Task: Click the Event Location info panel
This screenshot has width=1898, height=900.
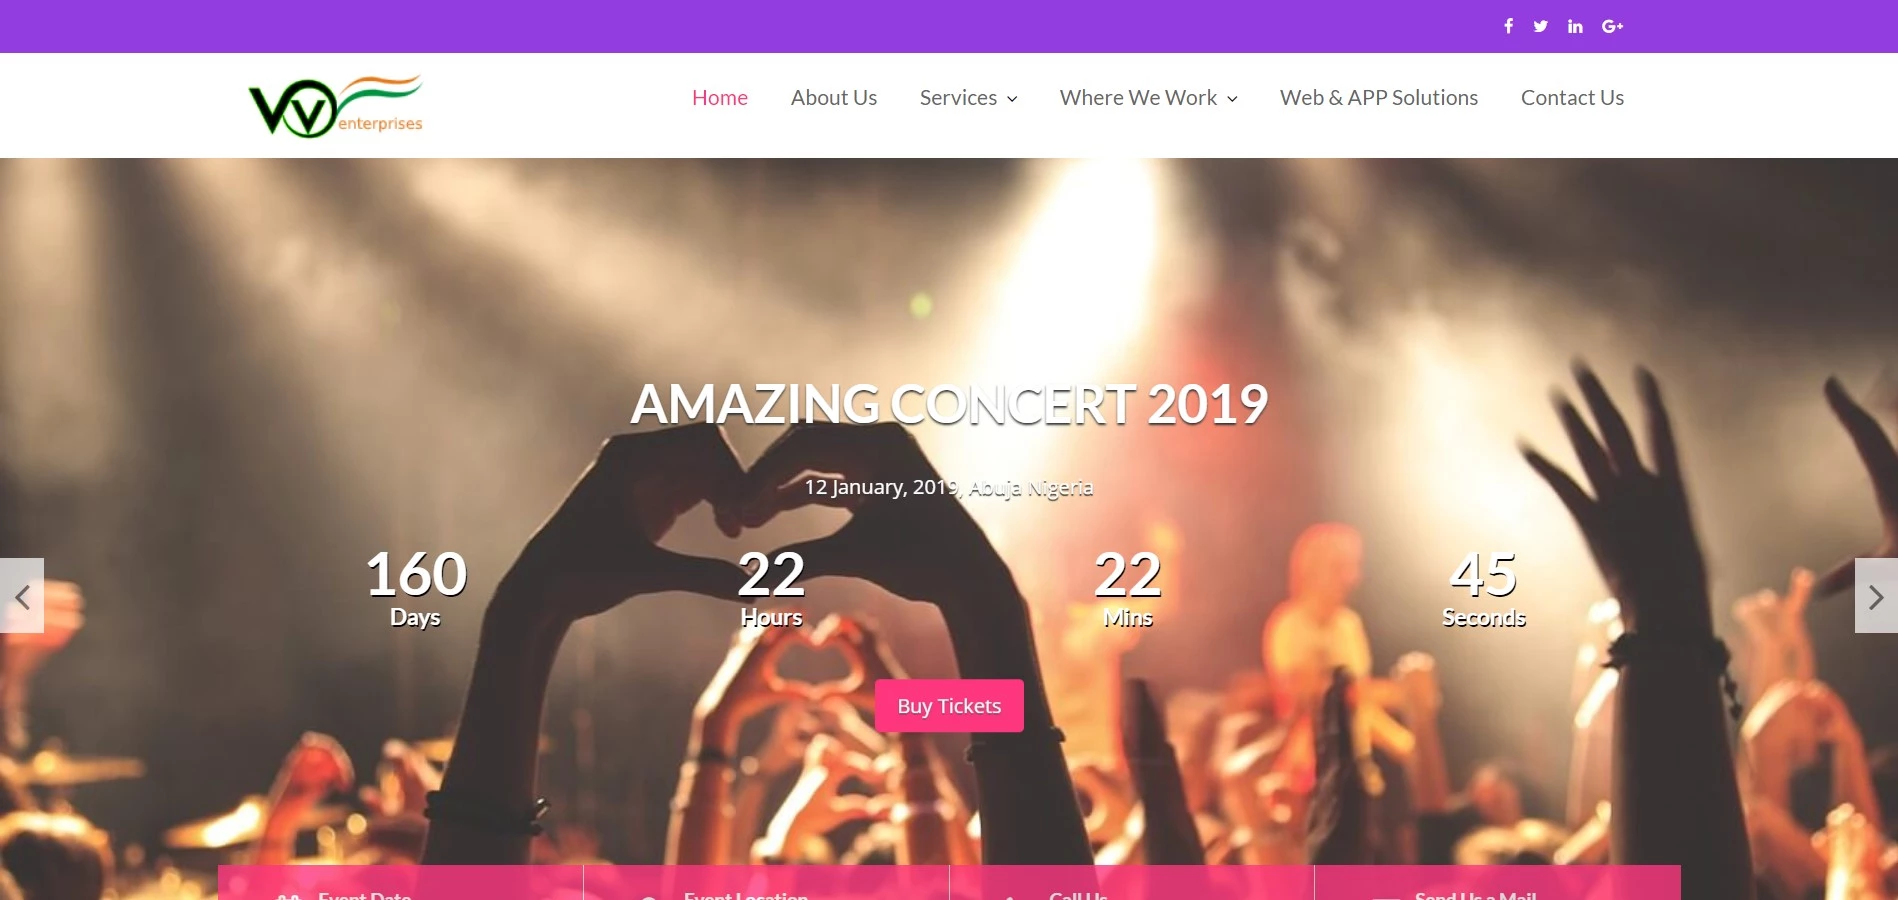Action: tap(766, 883)
